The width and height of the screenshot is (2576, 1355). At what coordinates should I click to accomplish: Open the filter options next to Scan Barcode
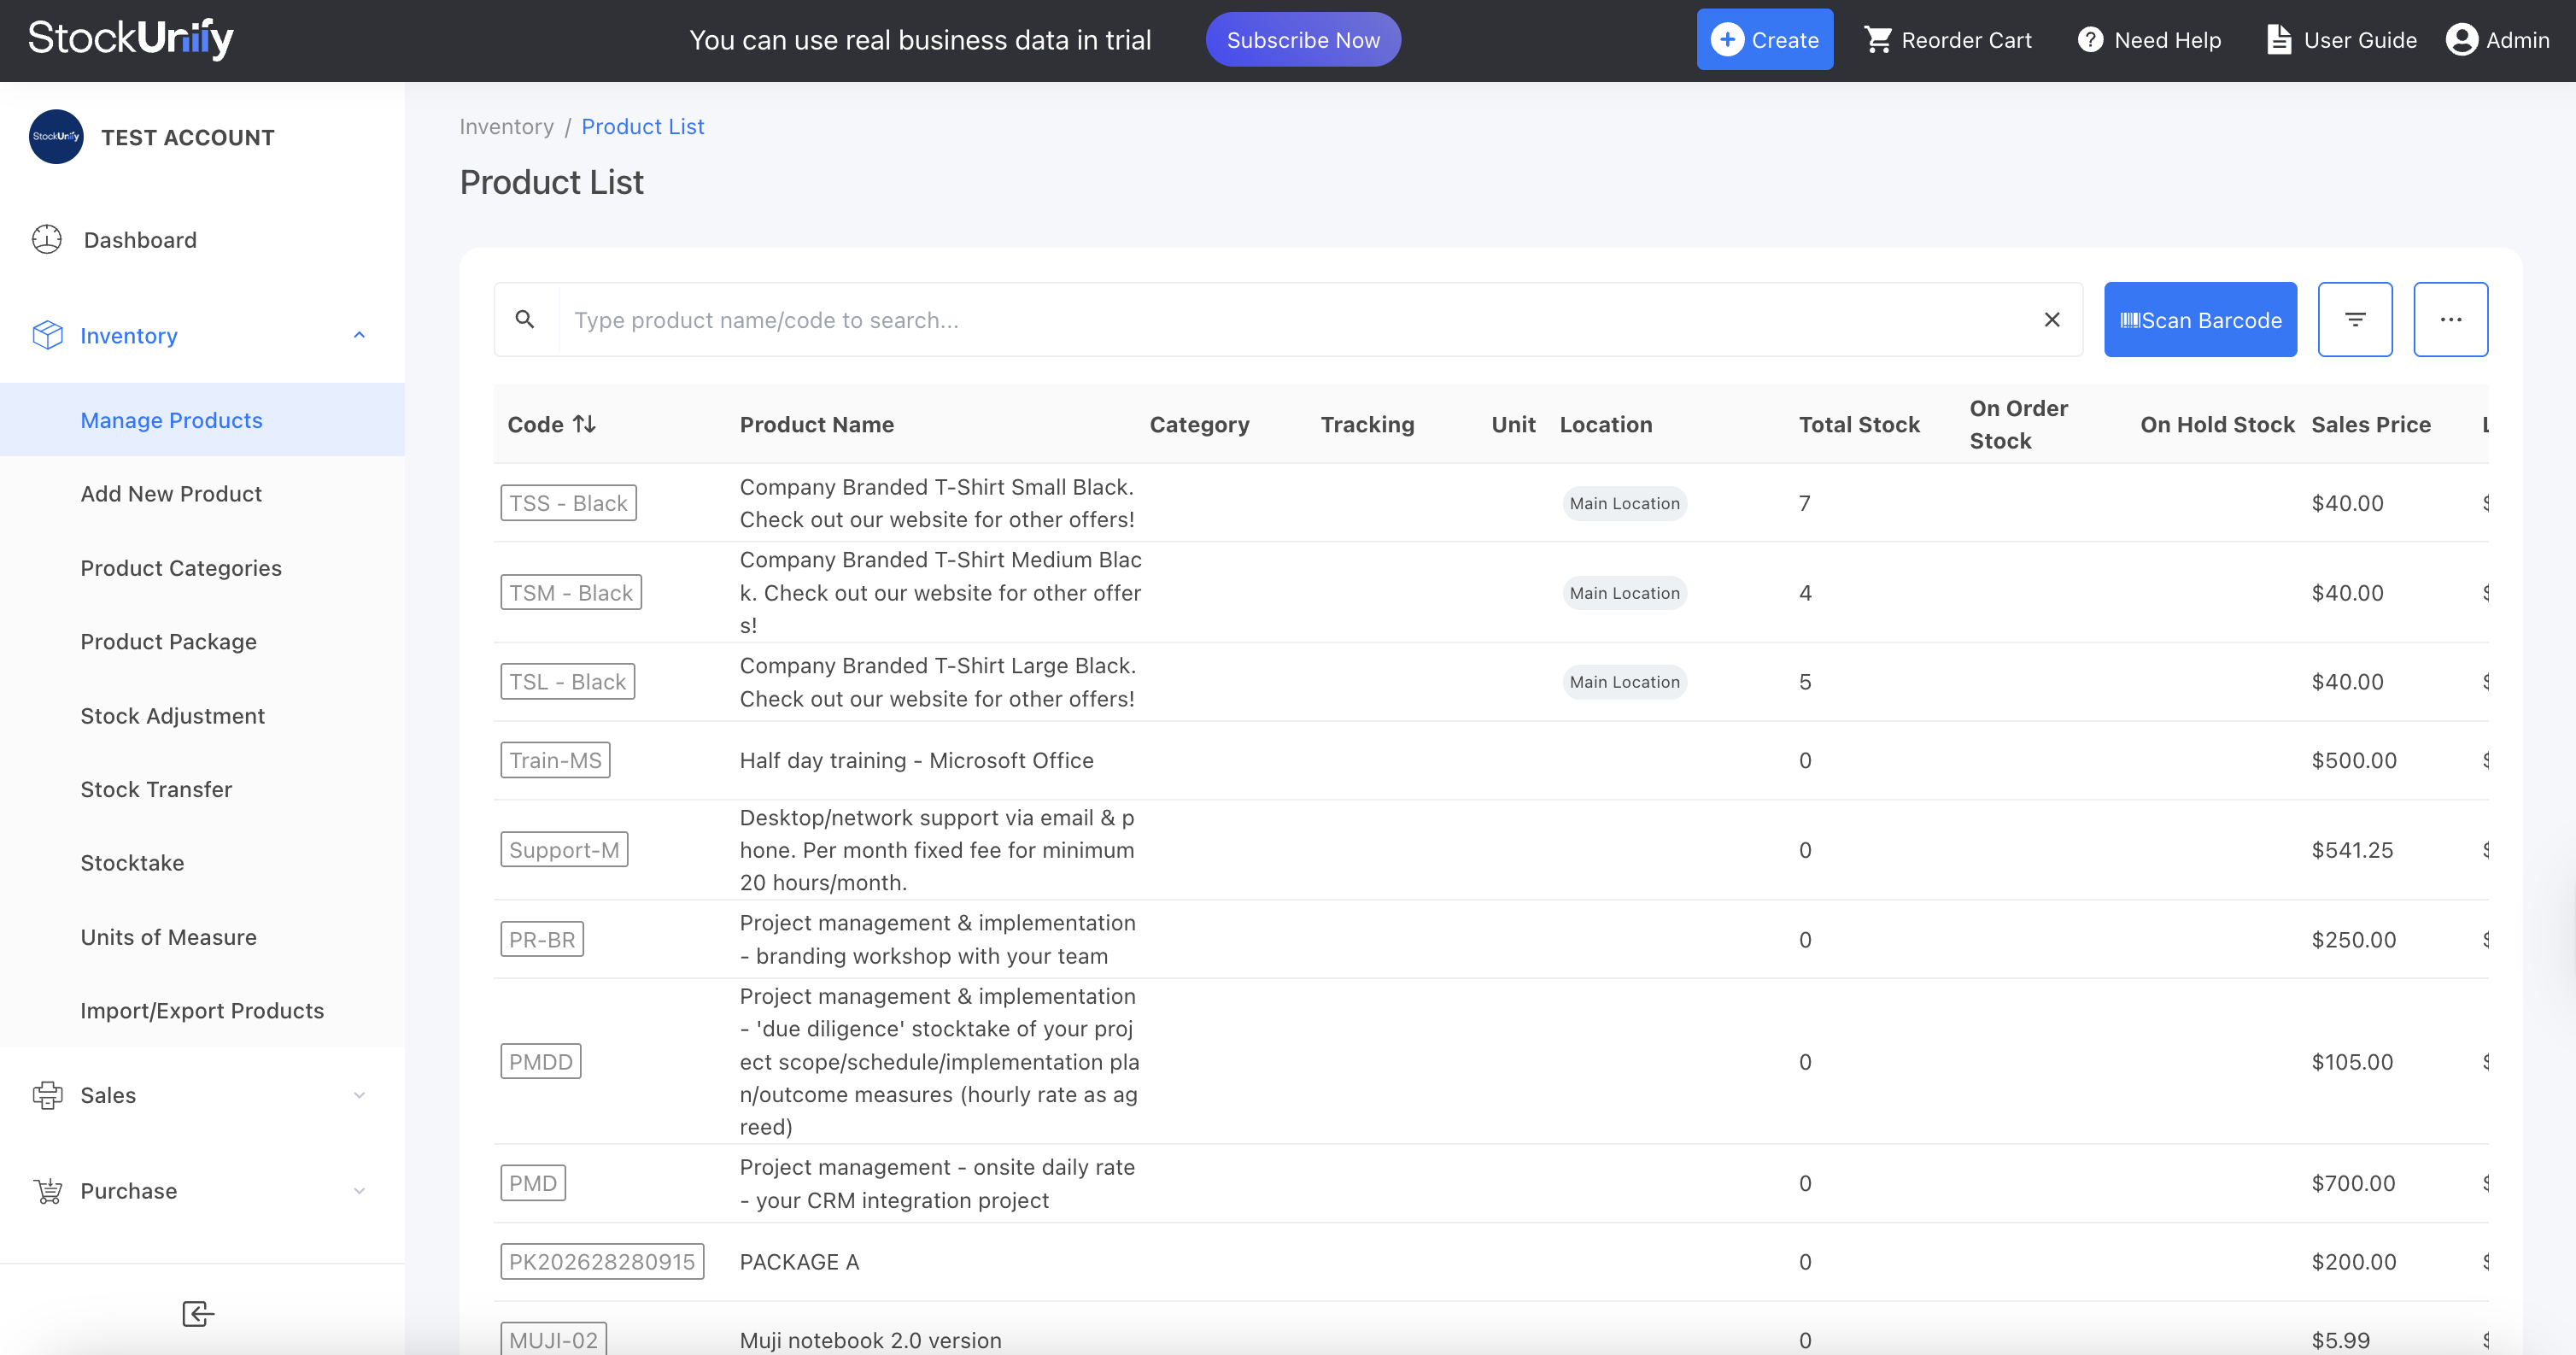point(2356,319)
